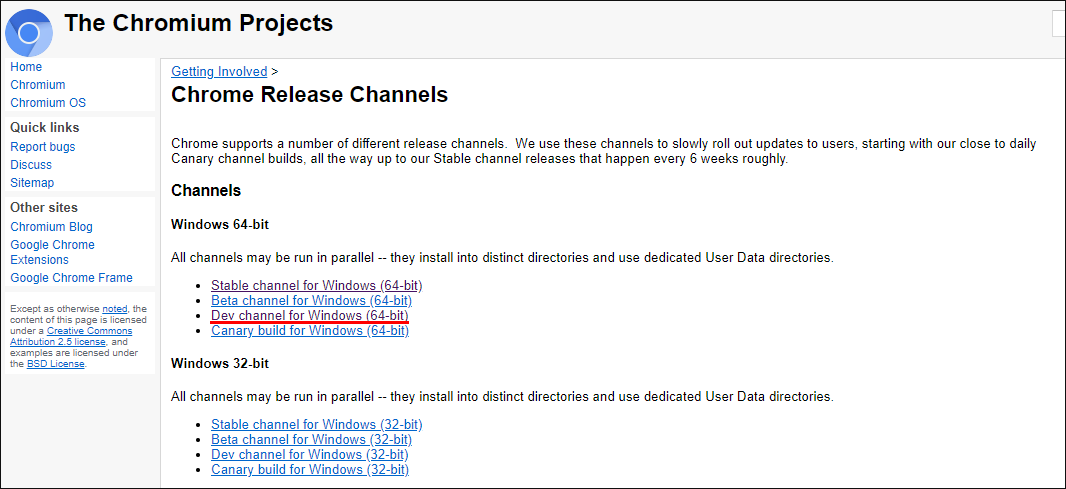Open Beta channel for Windows 64-bit
The height and width of the screenshot is (489, 1066).
coord(311,301)
